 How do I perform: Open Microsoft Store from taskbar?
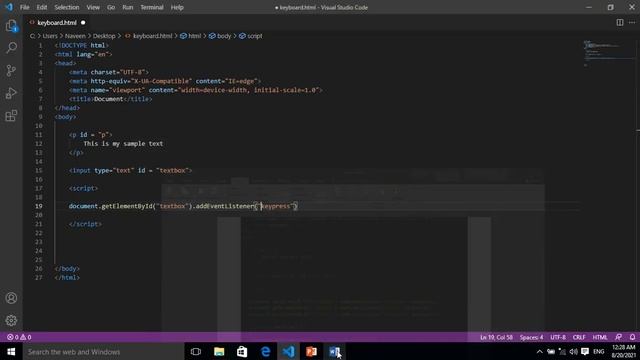point(242,351)
